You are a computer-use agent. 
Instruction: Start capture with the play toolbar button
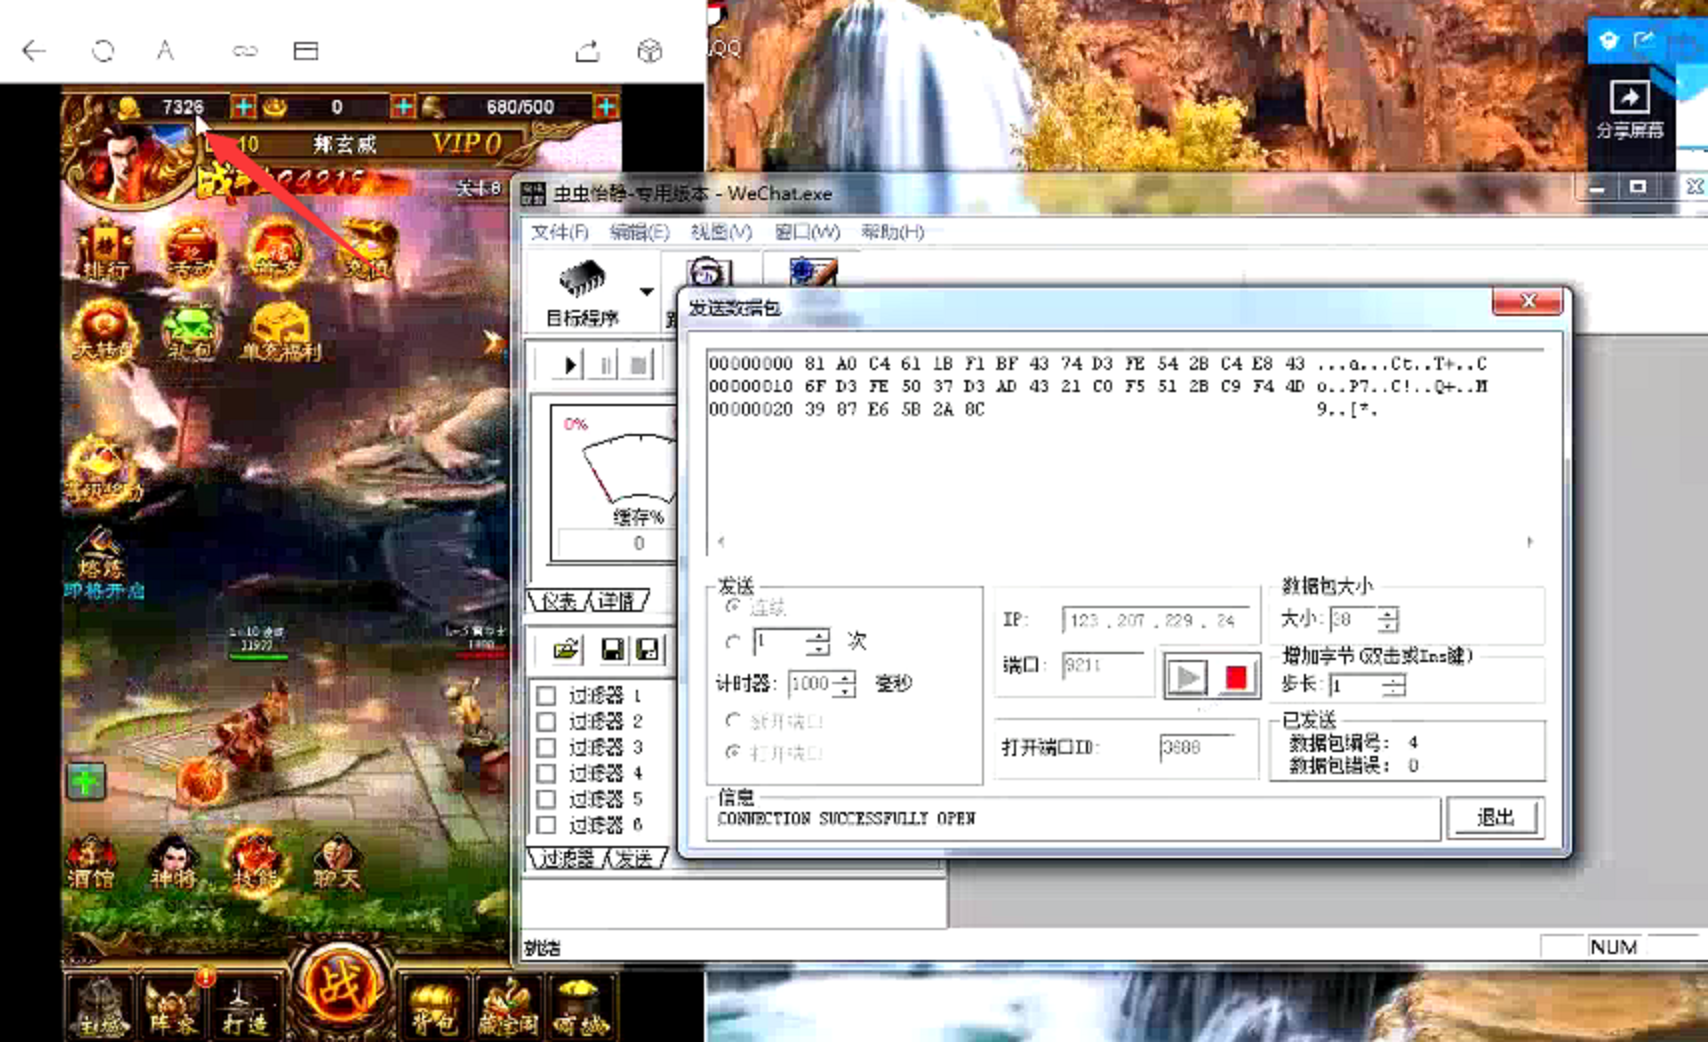point(569,365)
